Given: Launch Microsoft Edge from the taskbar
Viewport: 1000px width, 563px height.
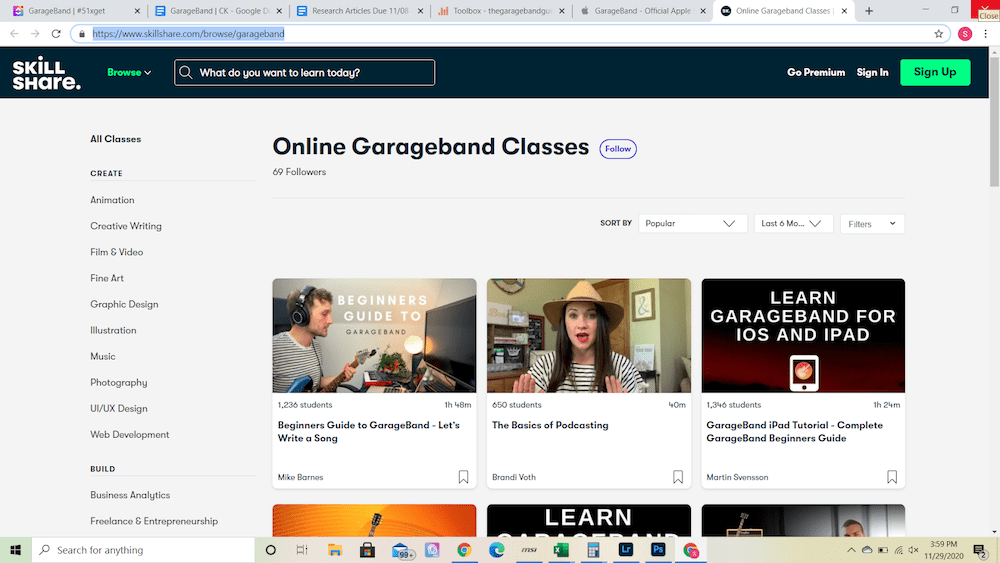Looking at the screenshot, I should 497,550.
